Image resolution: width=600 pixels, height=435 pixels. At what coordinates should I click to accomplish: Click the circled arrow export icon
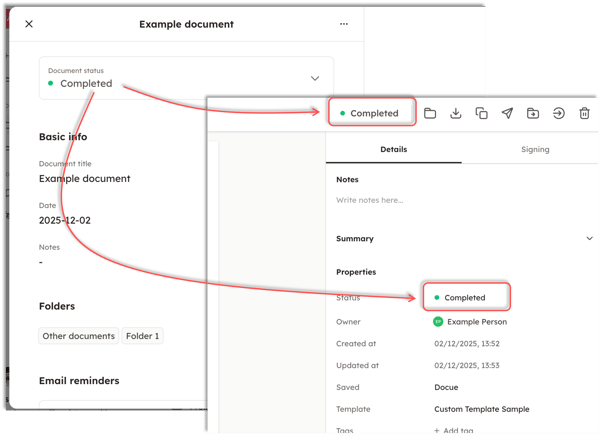click(559, 113)
